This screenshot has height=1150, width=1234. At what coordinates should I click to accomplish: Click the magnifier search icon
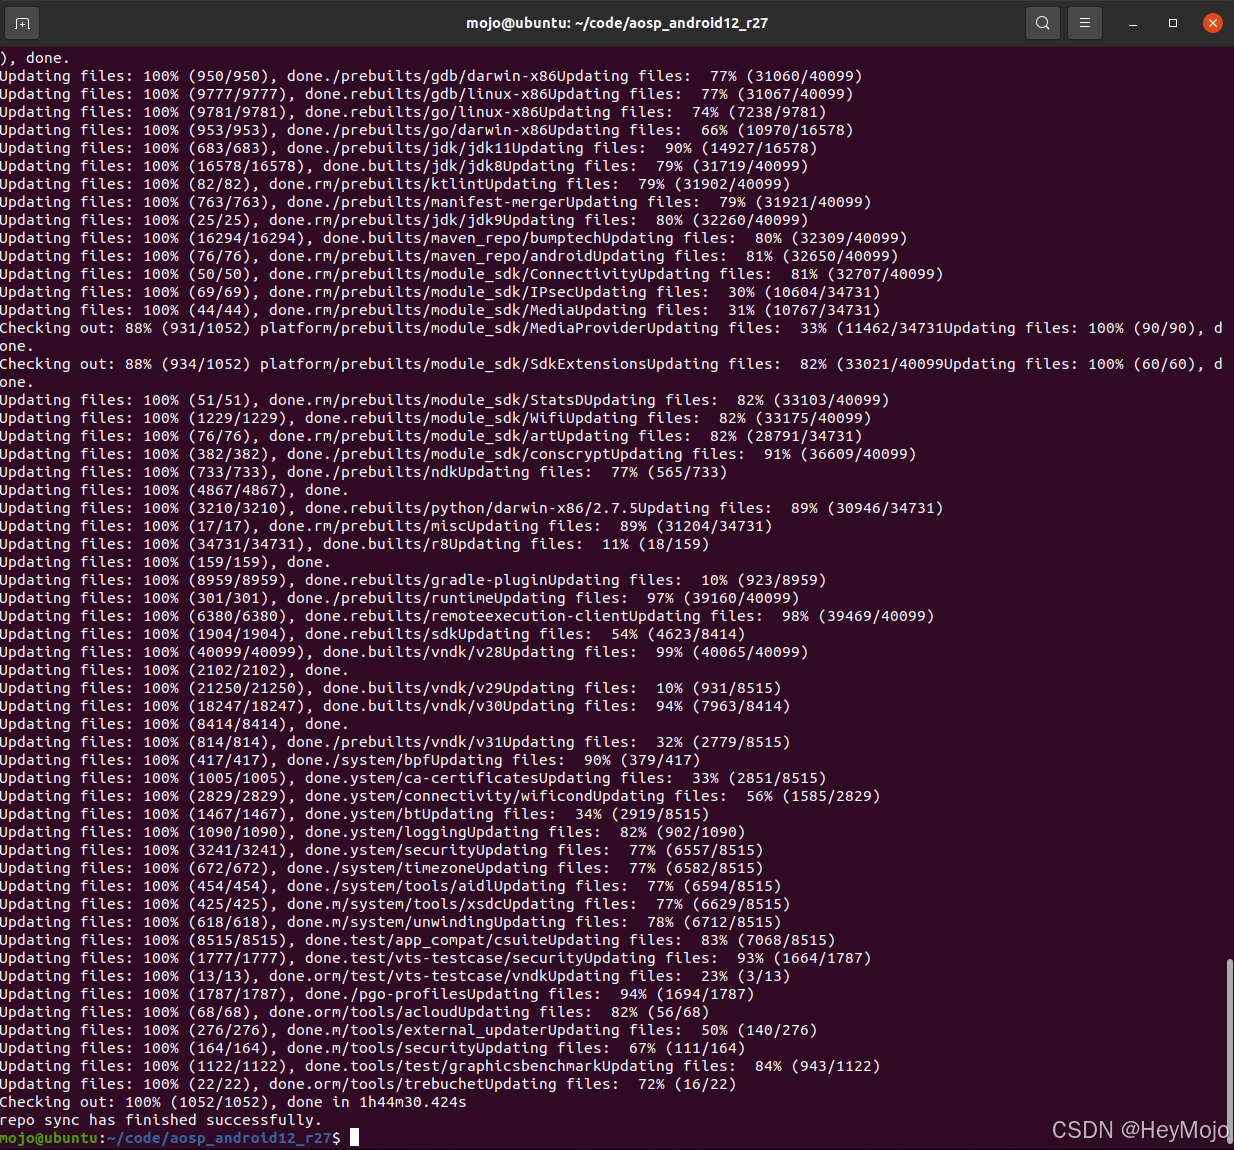point(1042,22)
